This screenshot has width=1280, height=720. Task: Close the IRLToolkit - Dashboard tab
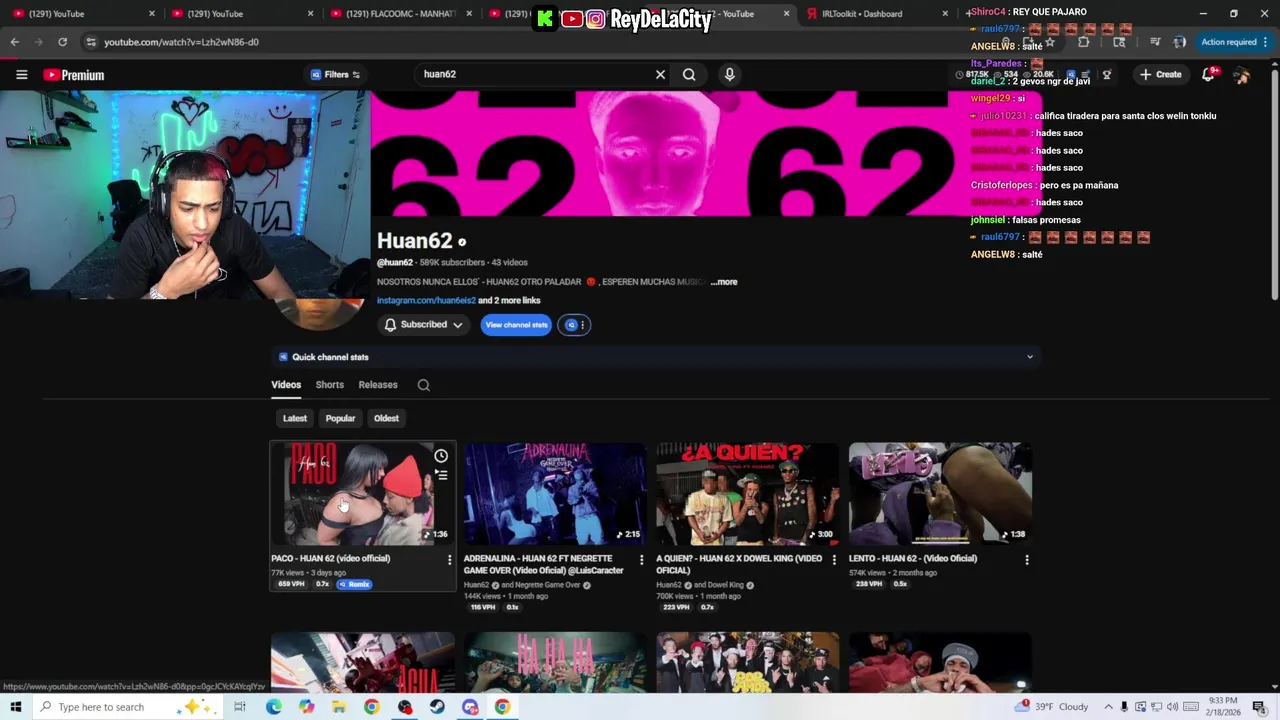coord(945,14)
